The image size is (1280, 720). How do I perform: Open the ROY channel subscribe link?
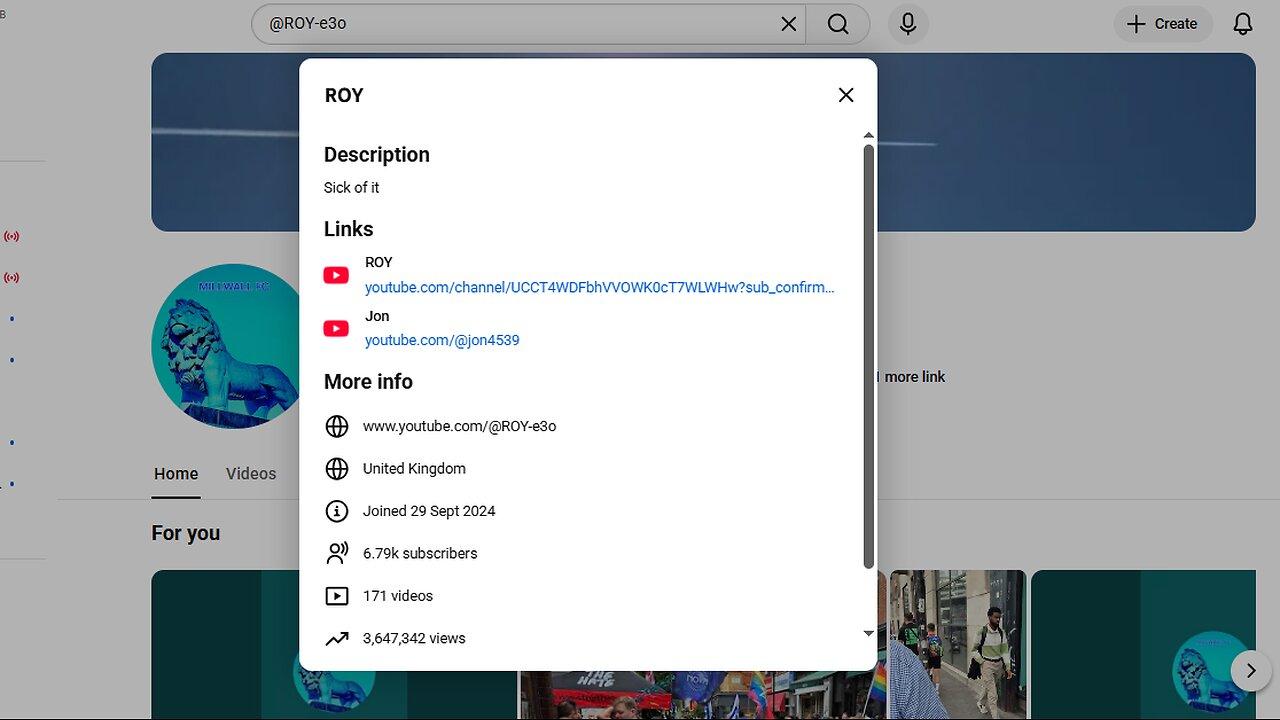pos(599,288)
